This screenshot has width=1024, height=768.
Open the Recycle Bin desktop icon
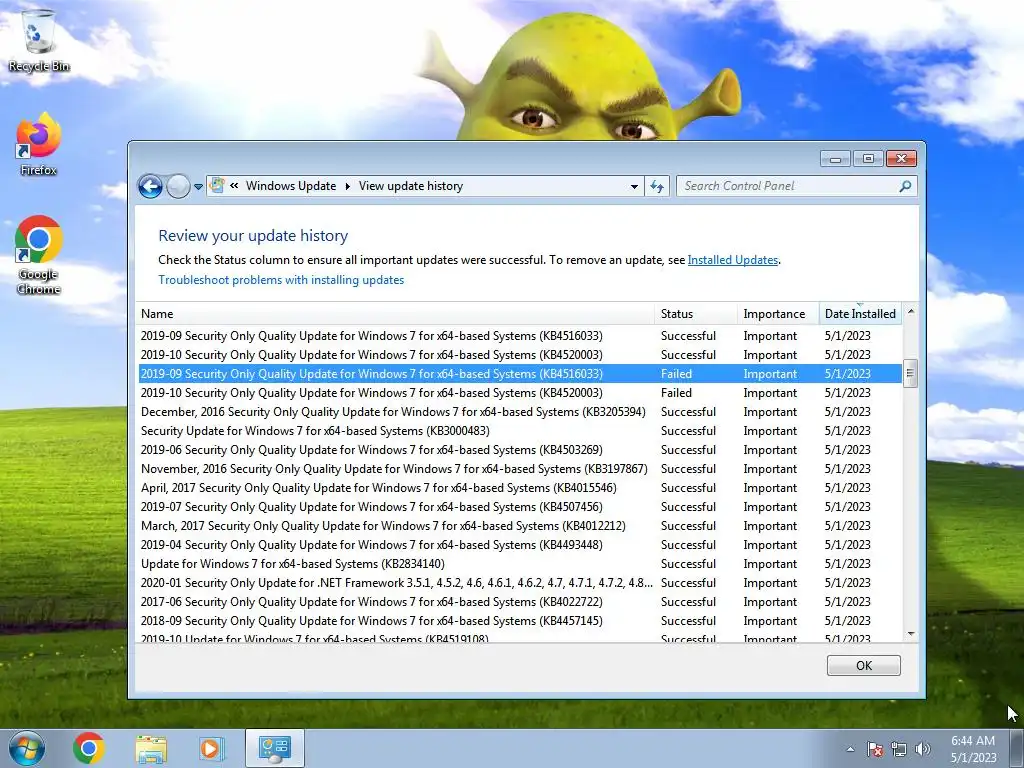tap(39, 39)
